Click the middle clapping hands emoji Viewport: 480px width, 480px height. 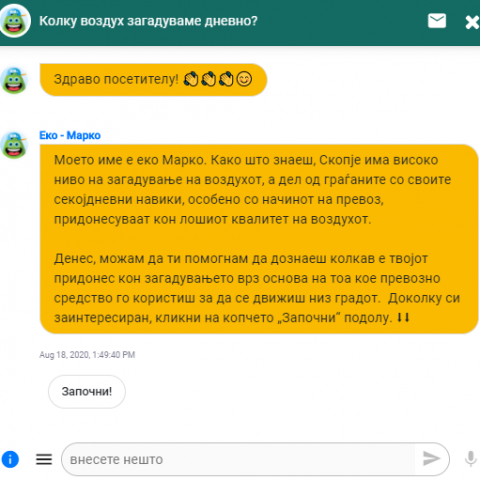[209, 79]
